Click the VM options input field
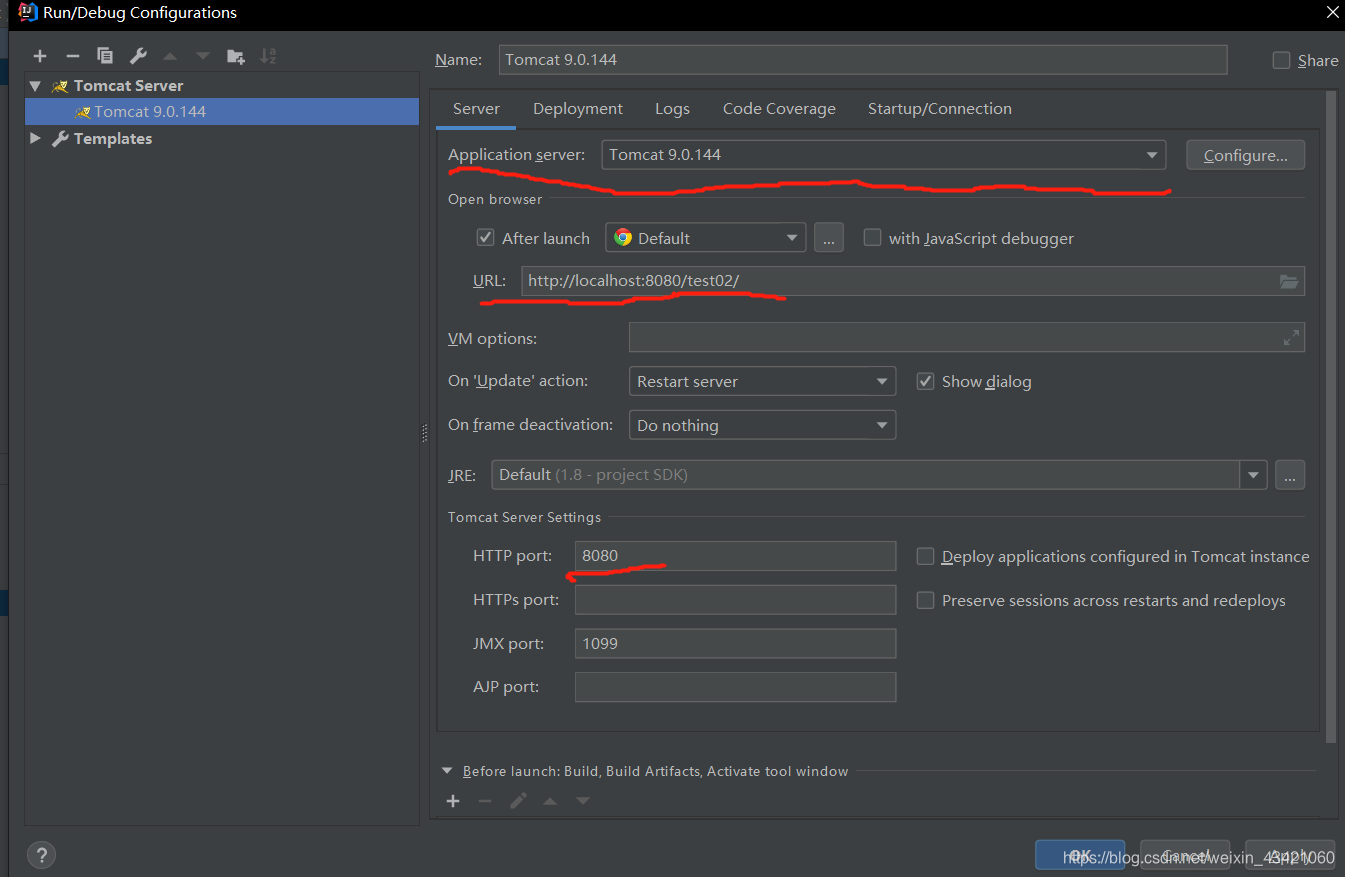 pos(966,338)
